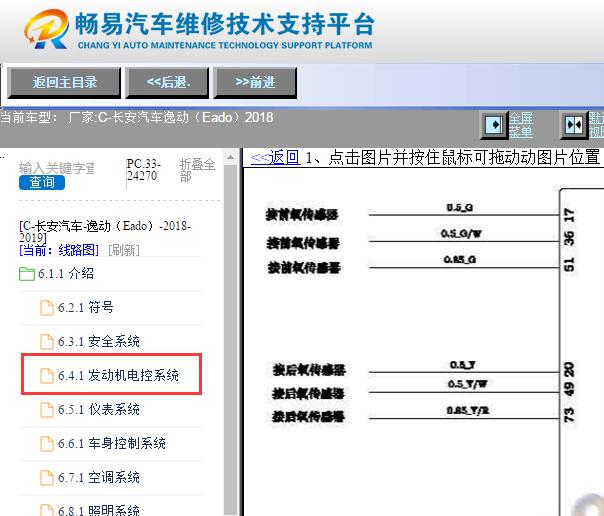This screenshot has height=516, width=604.
Task: Refresh the tree with 刷新
Action: click(x=124, y=250)
